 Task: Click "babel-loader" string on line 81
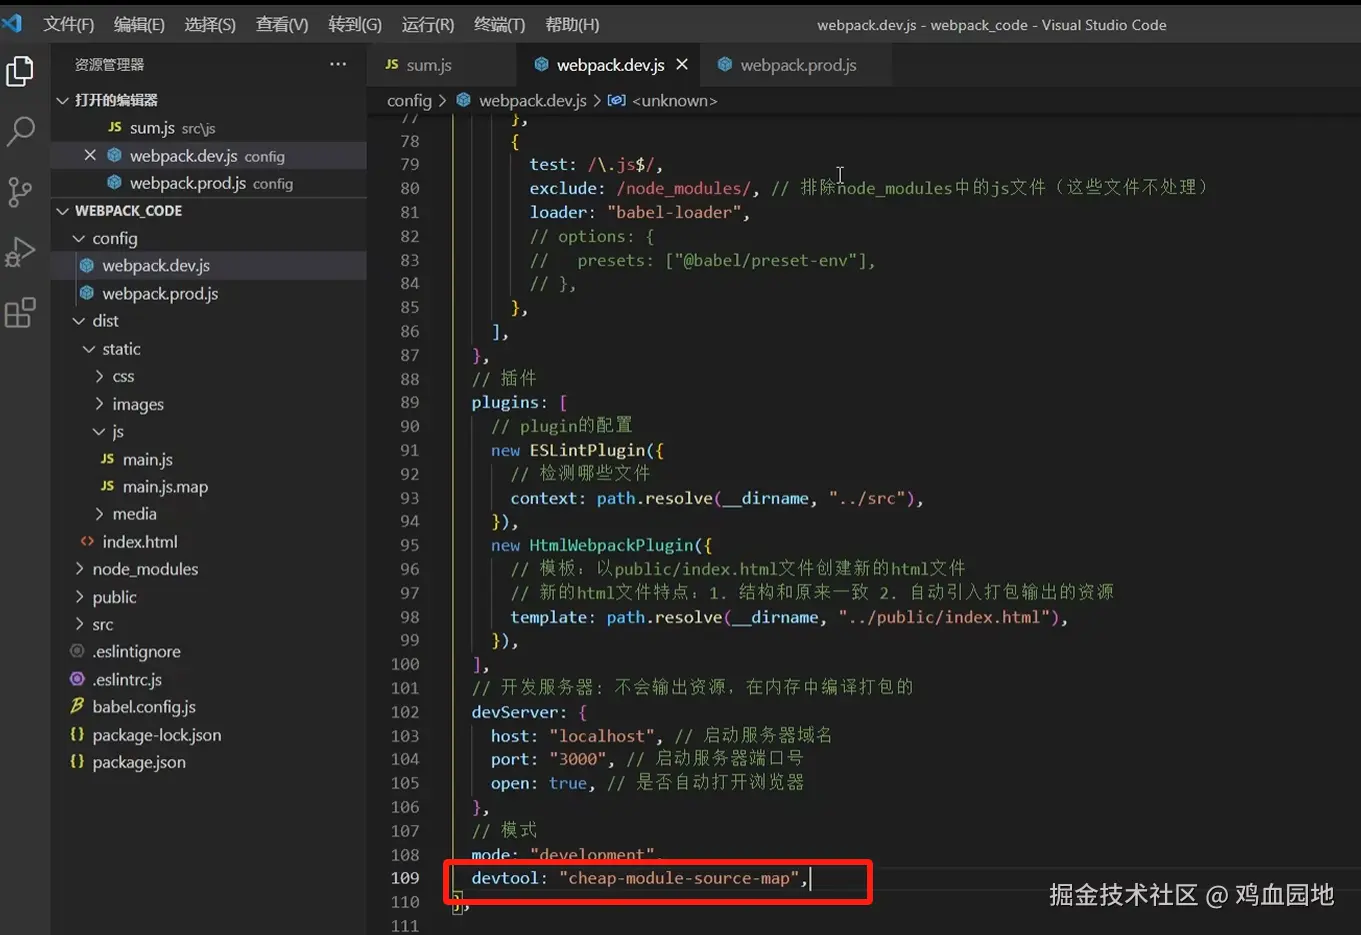point(674,212)
